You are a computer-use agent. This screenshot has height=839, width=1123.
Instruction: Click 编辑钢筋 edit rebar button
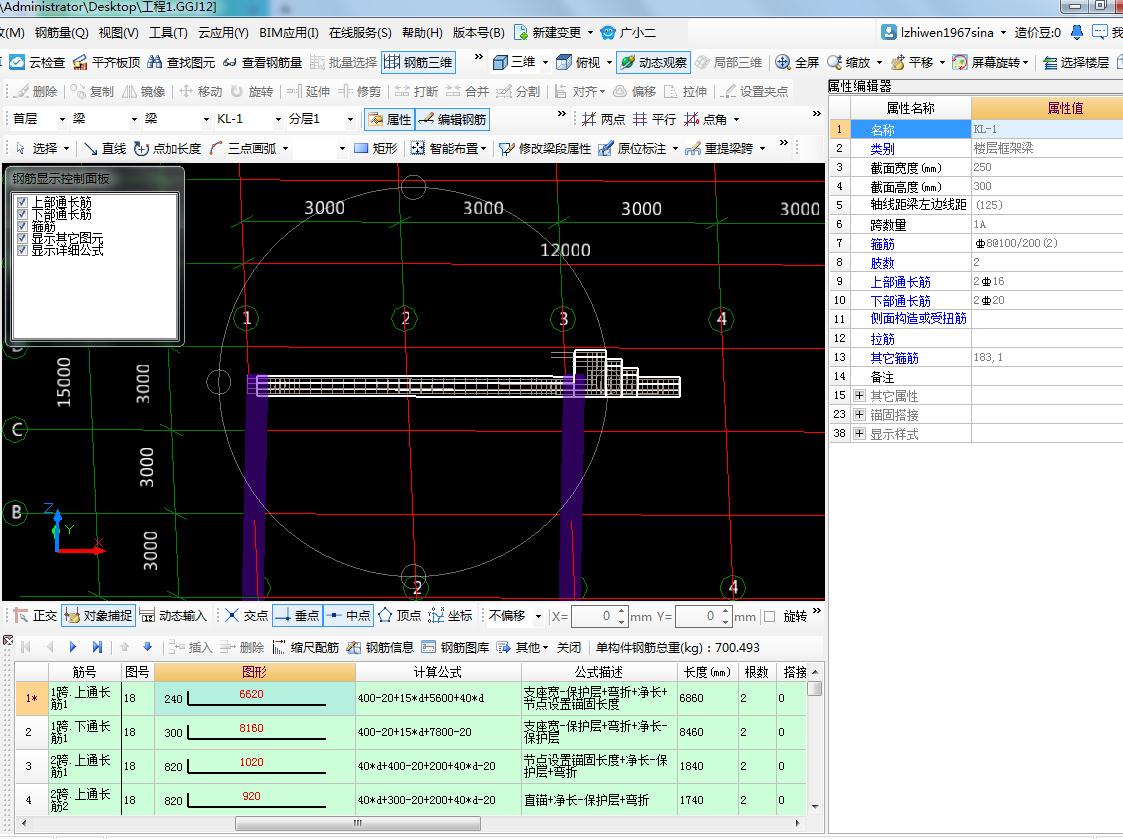click(x=453, y=119)
